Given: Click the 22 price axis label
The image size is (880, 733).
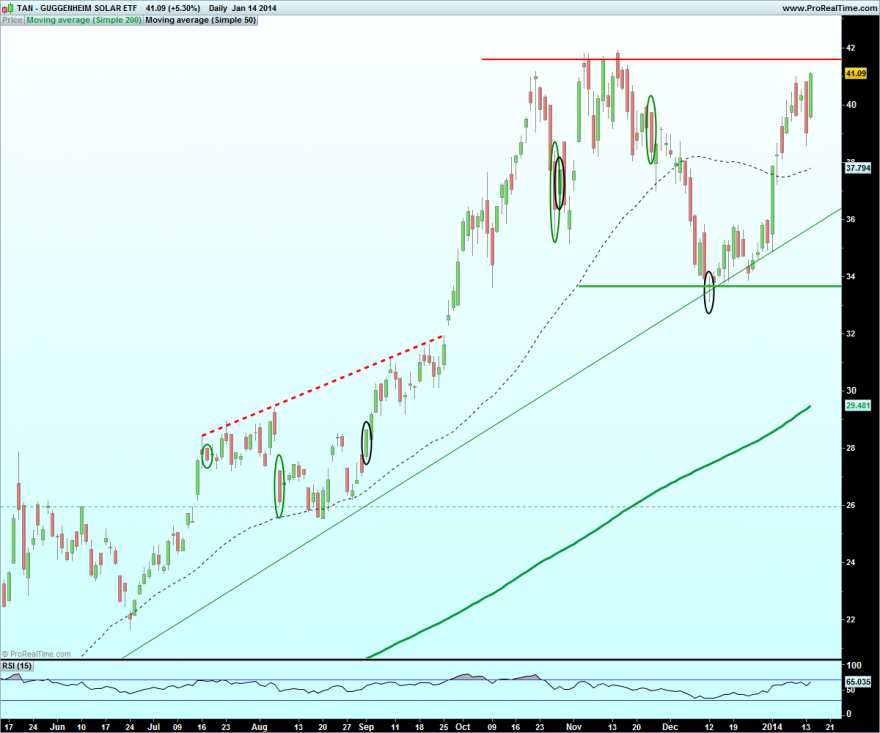Looking at the screenshot, I should (851, 619).
